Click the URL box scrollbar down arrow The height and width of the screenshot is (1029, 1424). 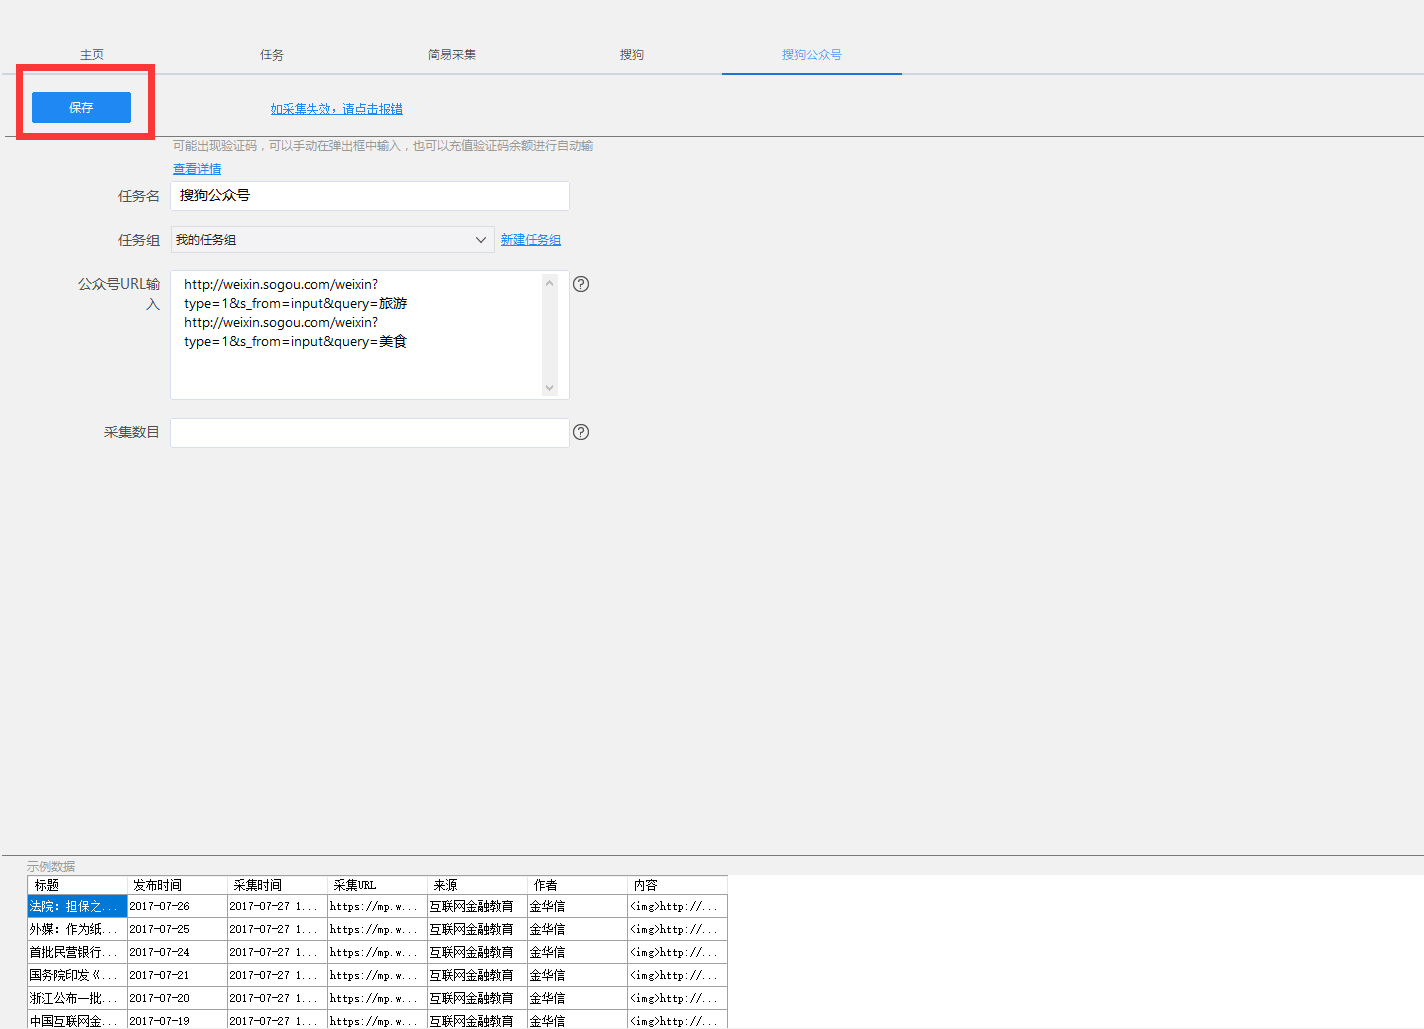550,388
